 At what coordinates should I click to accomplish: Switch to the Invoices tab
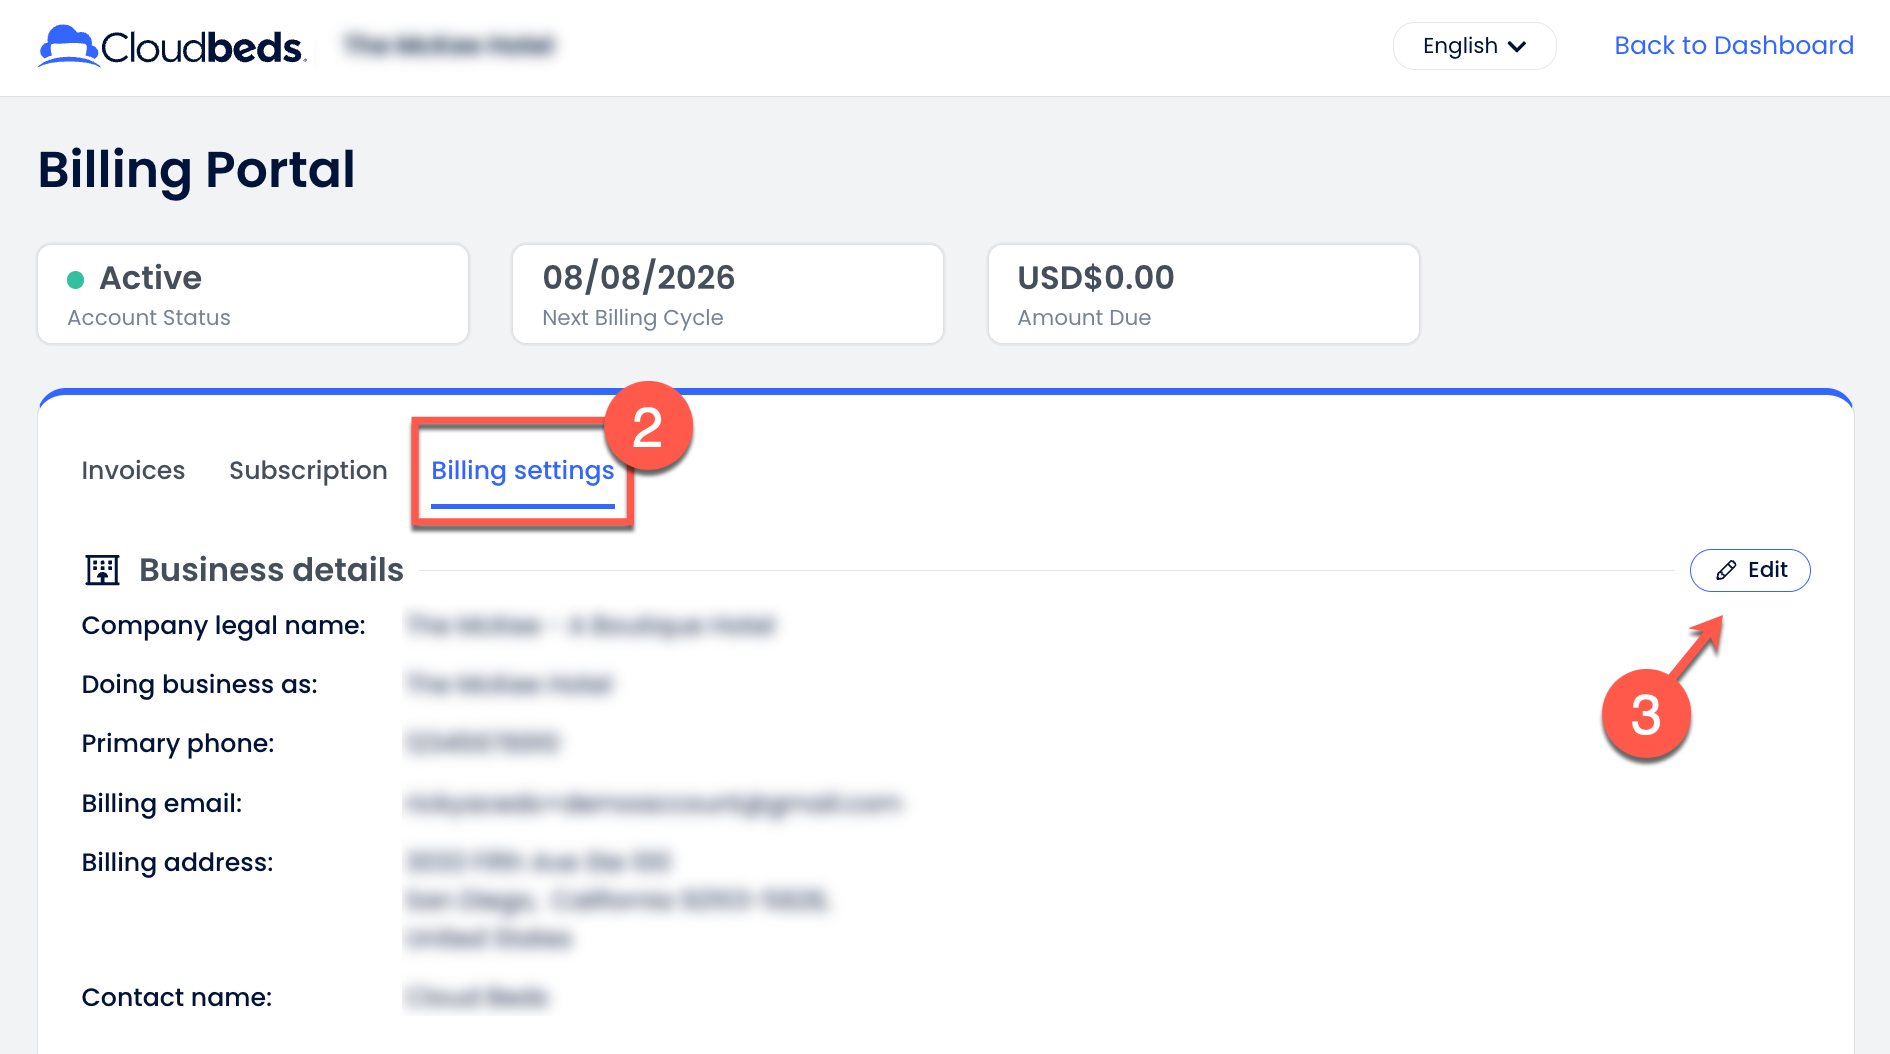(x=133, y=470)
